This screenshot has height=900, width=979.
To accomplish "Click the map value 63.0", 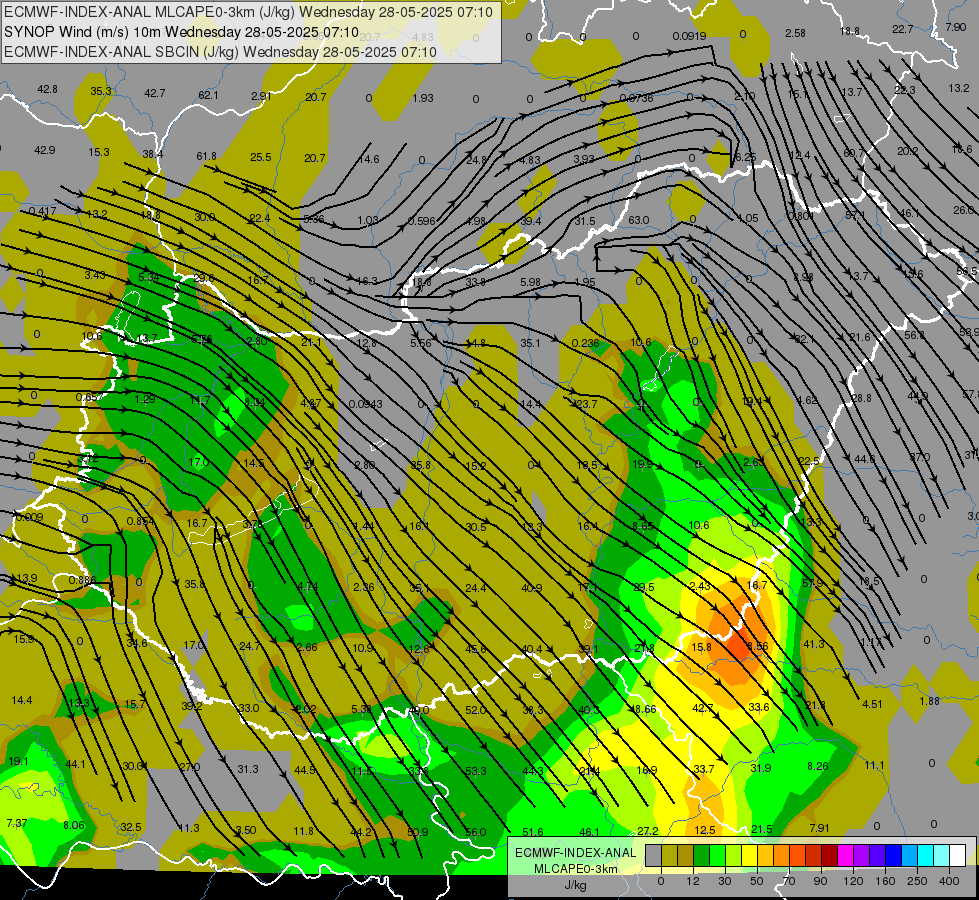I will click(639, 220).
